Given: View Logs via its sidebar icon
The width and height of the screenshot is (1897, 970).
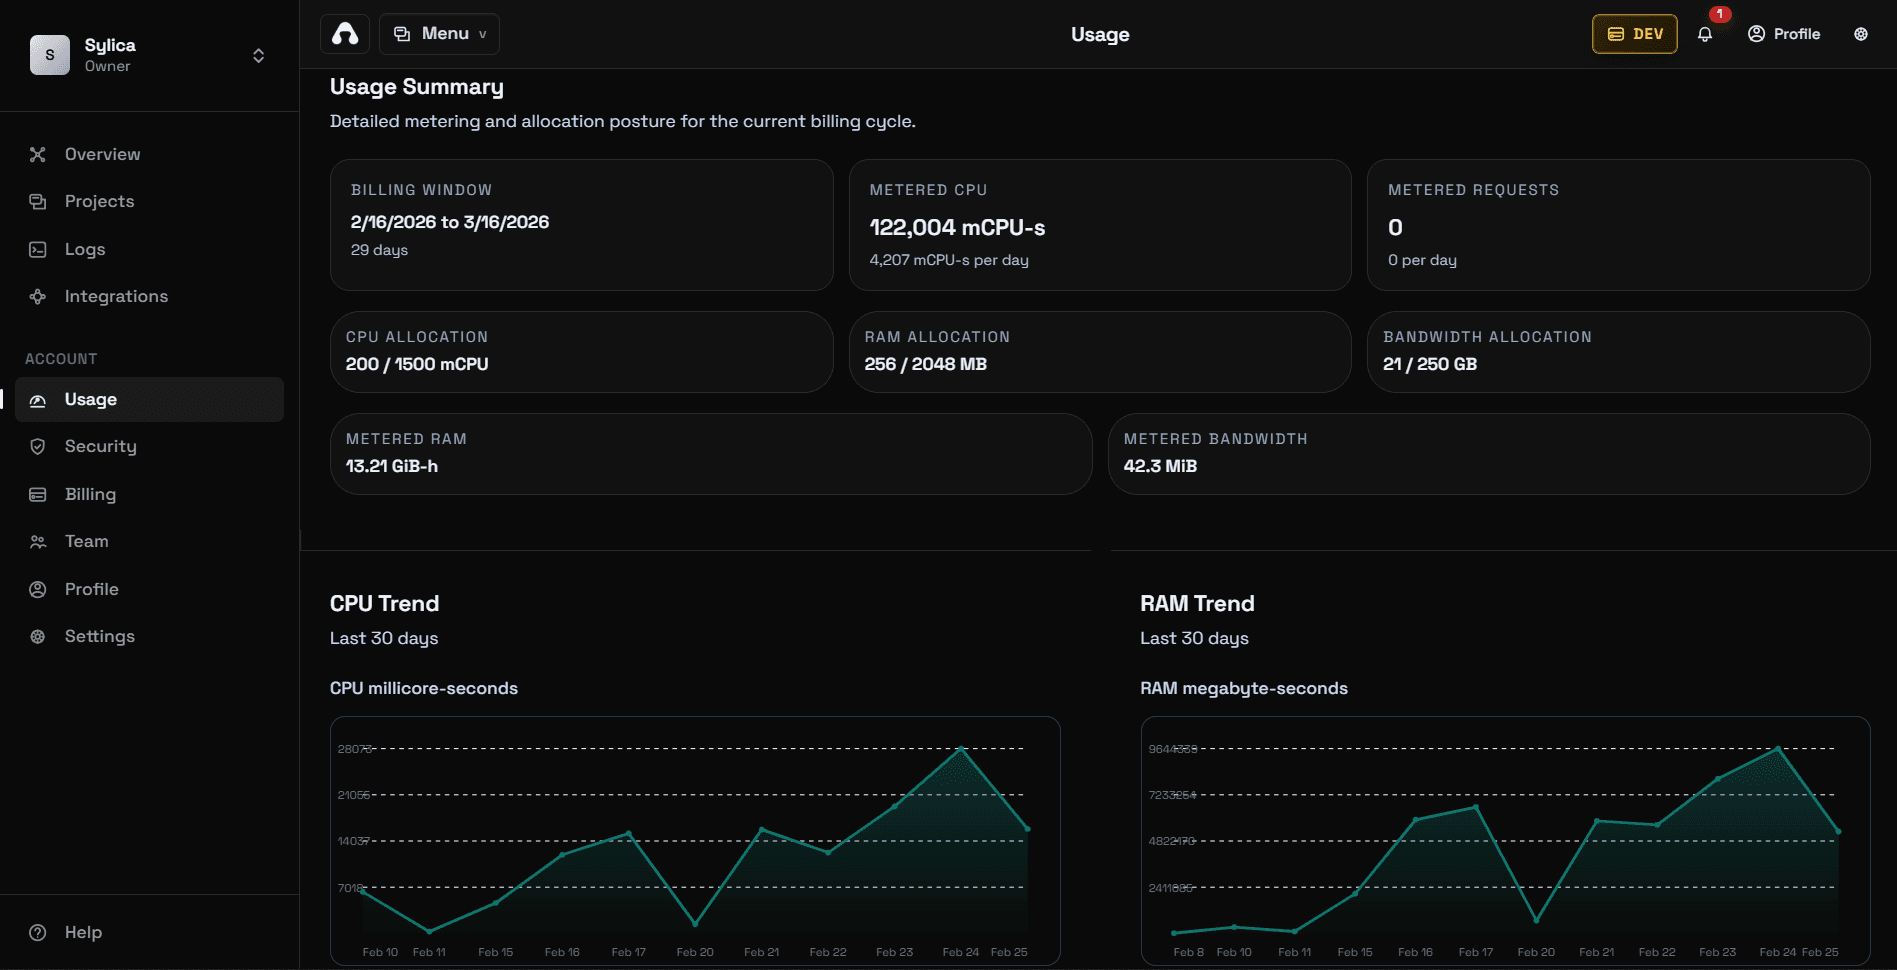Looking at the screenshot, I should [x=37, y=249].
